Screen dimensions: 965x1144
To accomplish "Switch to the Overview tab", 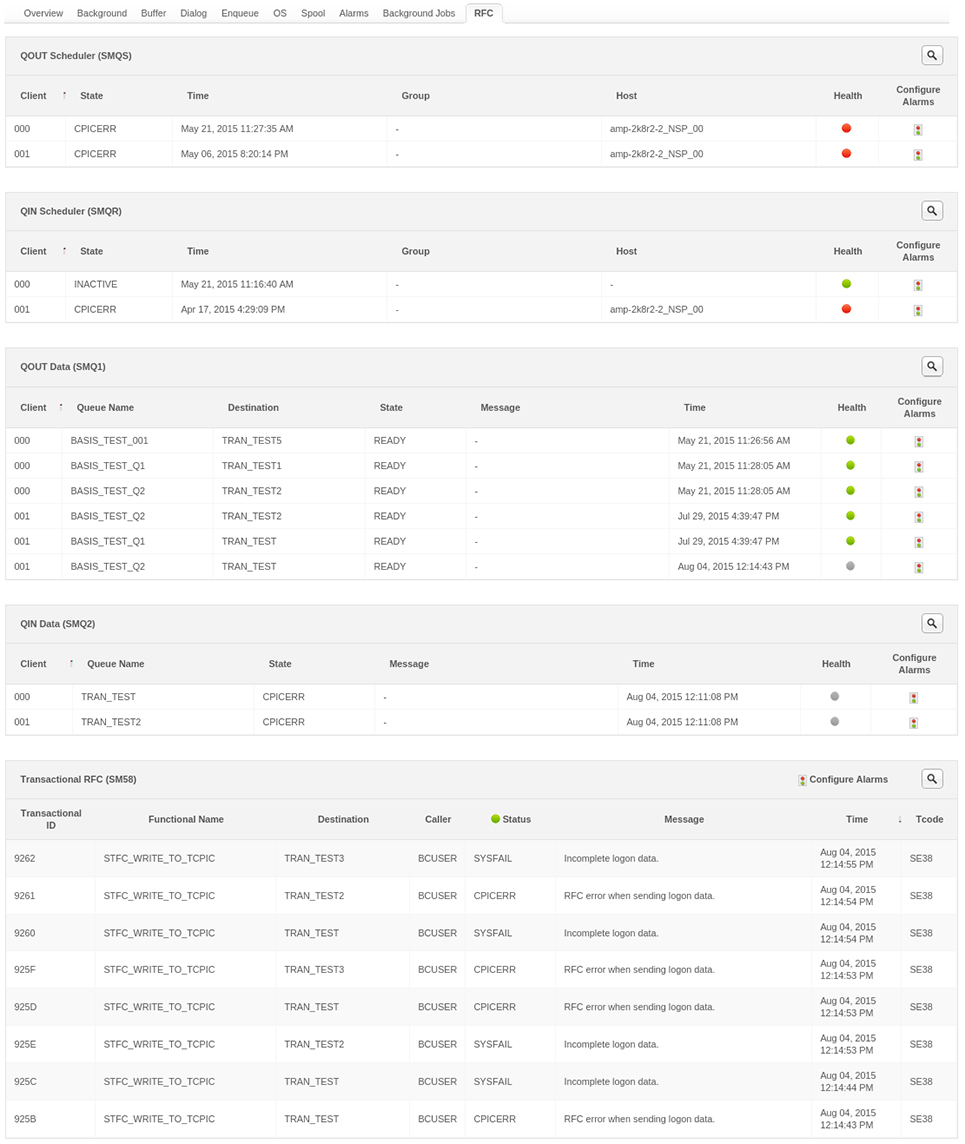I will point(43,13).
